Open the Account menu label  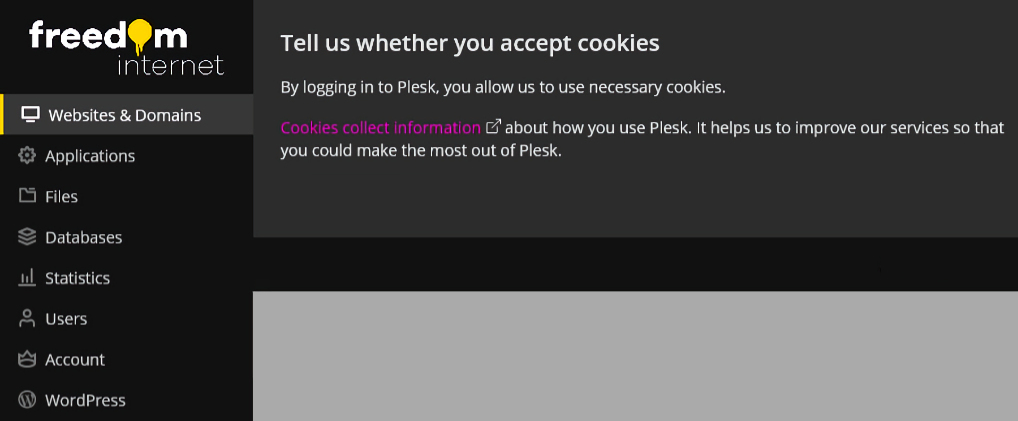pos(75,360)
